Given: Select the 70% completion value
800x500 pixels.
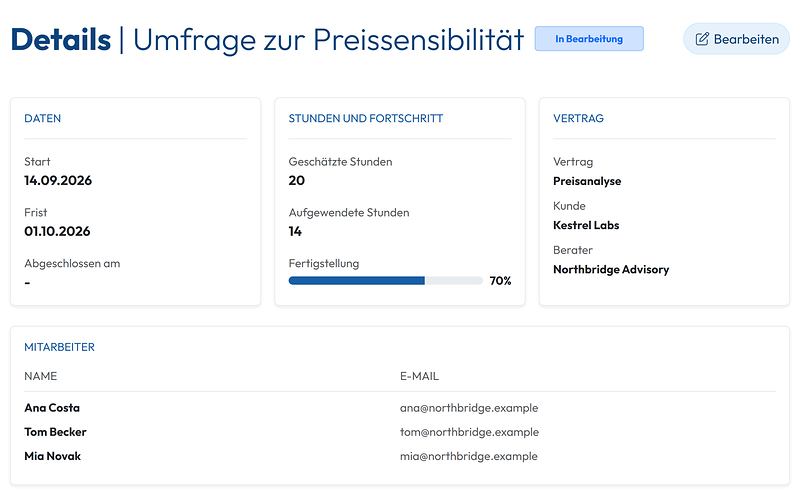Looking at the screenshot, I should coord(500,281).
